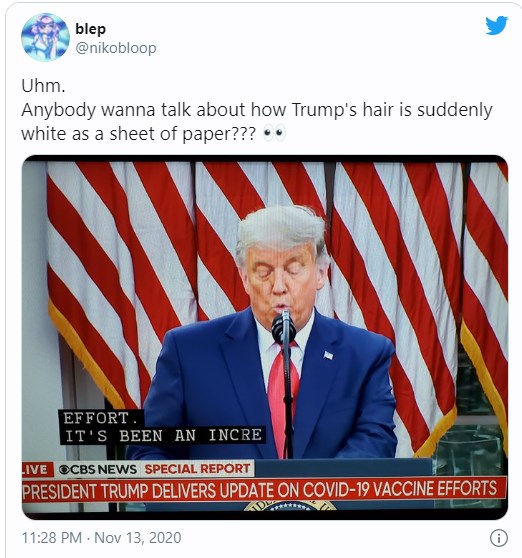Click the tweet text about Trump's hair
The height and width of the screenshot is (558, 522).
tap(257, 121)
